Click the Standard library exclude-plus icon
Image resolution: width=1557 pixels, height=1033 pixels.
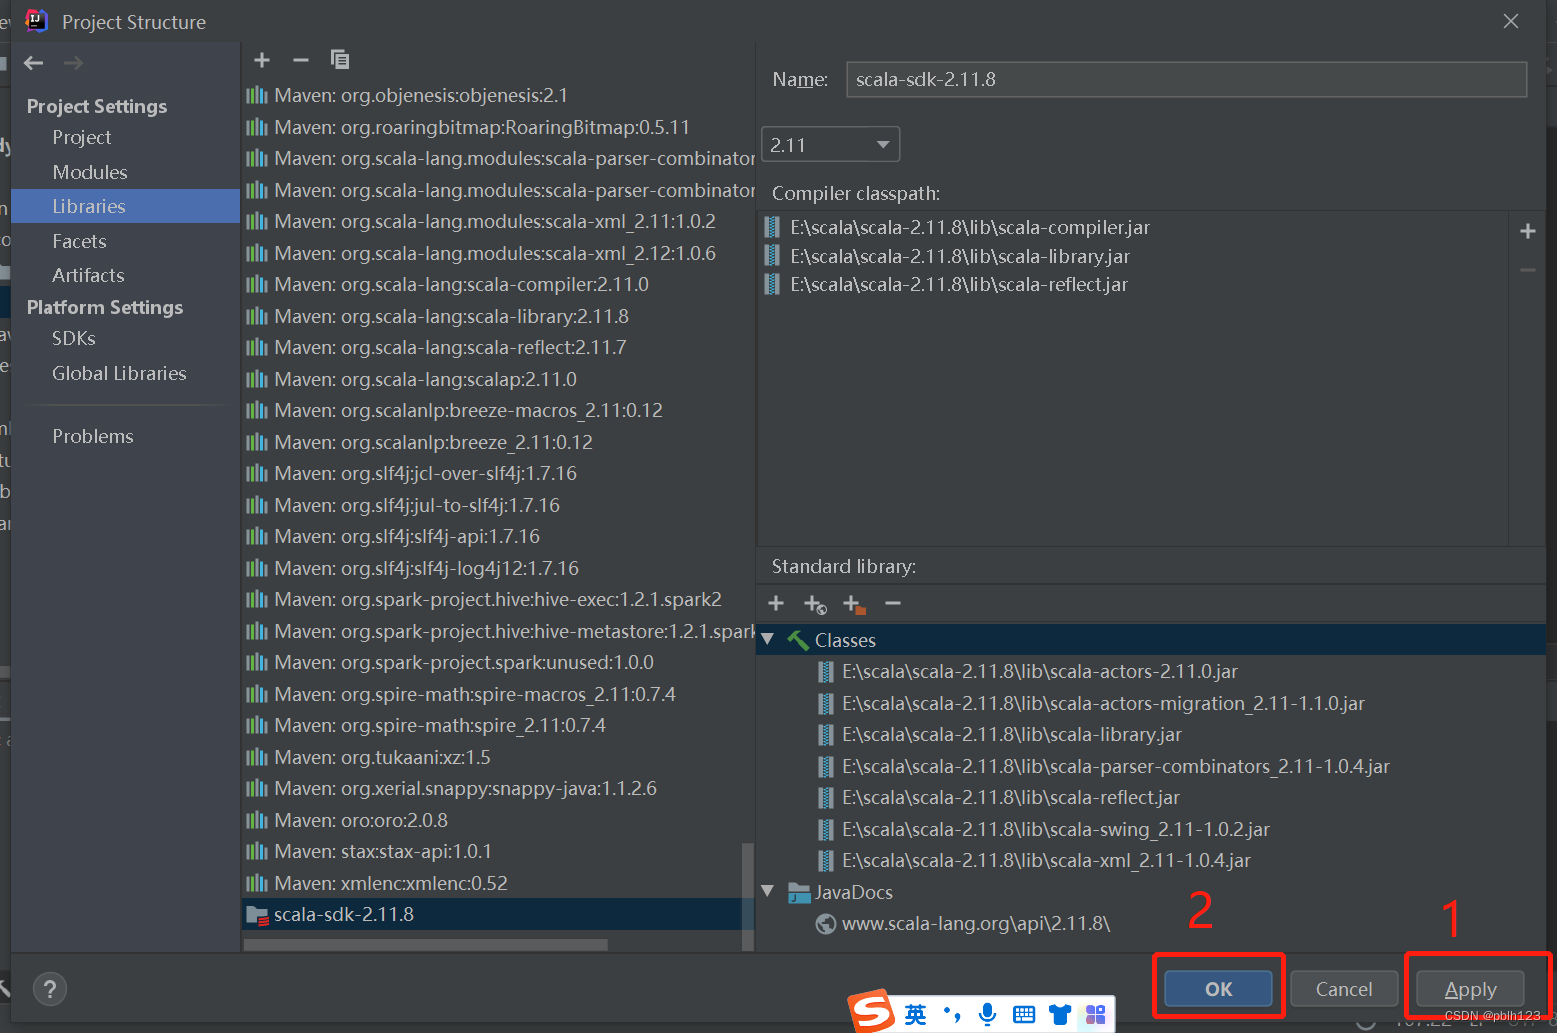pyautogui.click(x=853, y=604)
